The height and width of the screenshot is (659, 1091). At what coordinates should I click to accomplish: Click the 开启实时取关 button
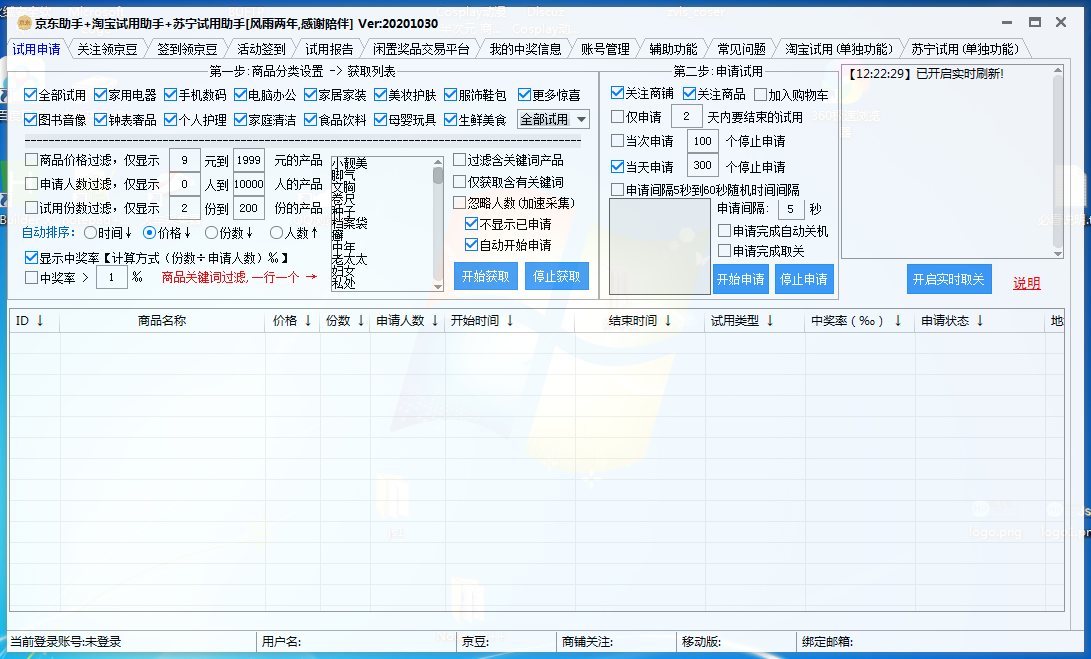tap(948, 279)
